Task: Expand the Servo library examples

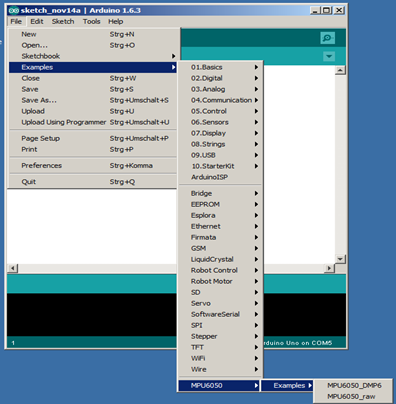Action: tap(220, 303)
